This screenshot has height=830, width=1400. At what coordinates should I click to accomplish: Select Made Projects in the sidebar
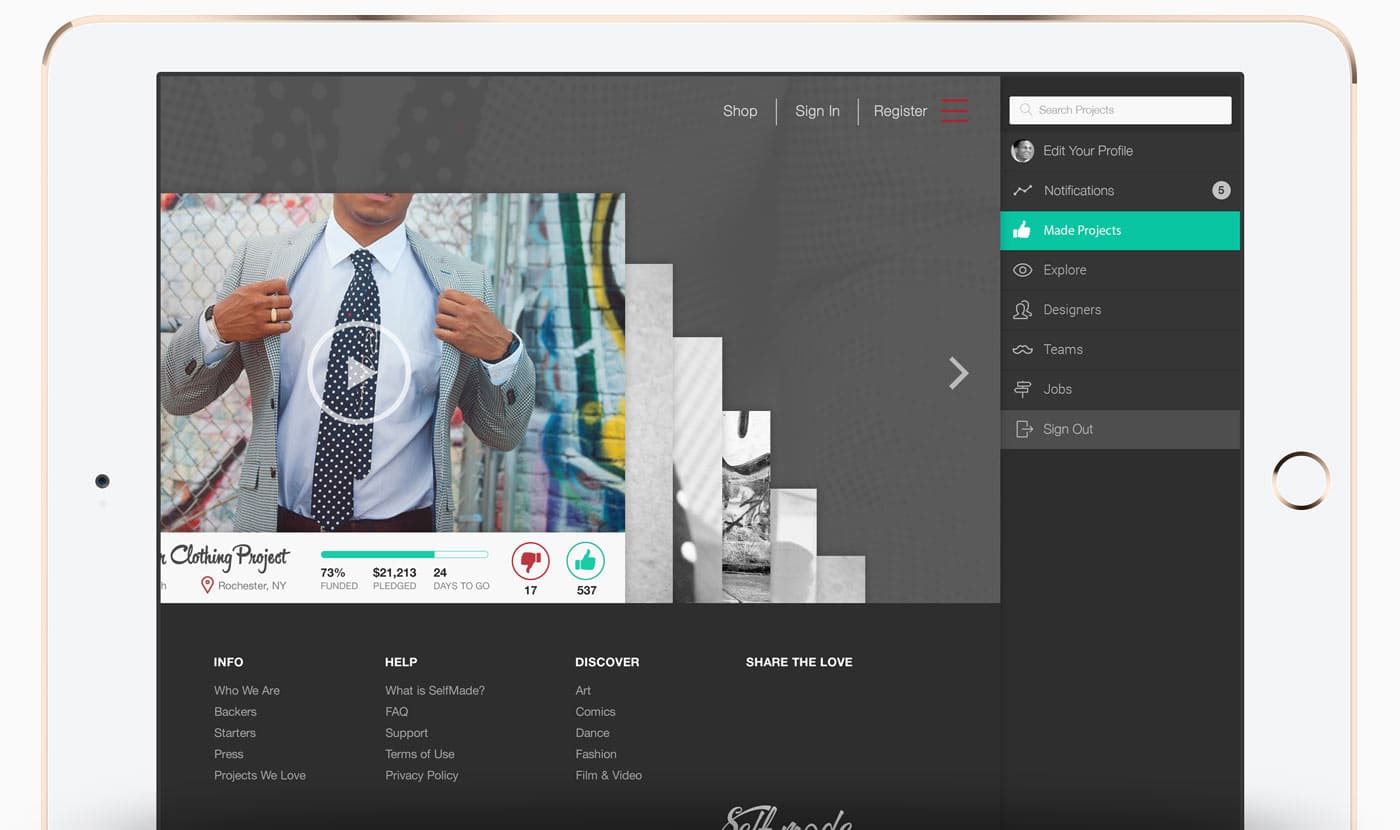(x=1120, y=230)
